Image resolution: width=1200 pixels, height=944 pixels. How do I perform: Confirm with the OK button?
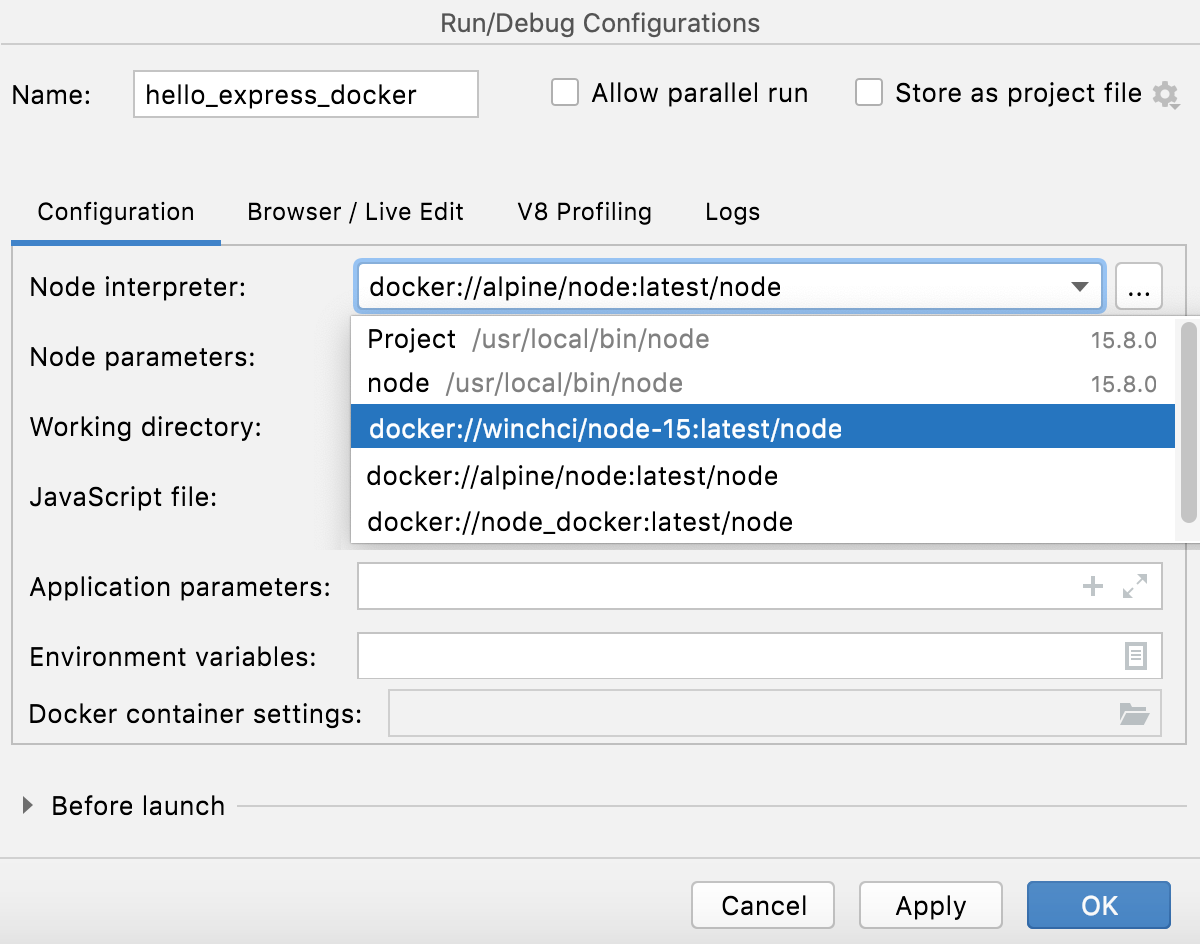click(x=1098, y=904)
